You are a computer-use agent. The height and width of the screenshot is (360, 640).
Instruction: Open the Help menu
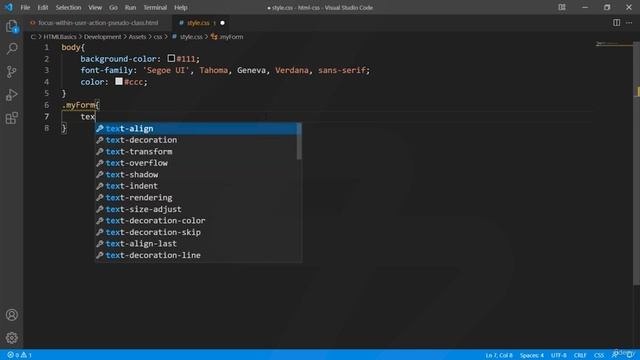181,7
